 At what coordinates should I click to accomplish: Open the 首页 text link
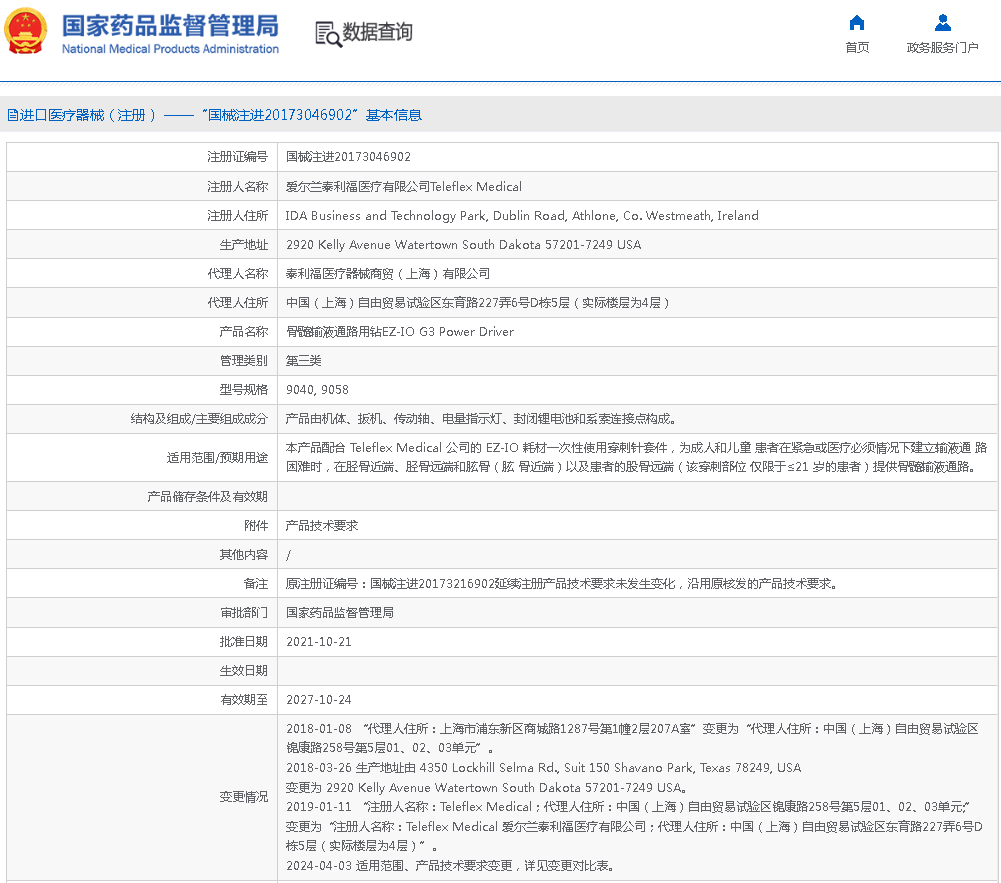coord(857,47)
